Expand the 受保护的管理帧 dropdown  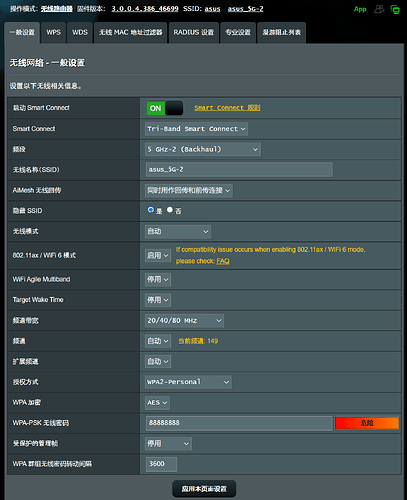point(168,444)
